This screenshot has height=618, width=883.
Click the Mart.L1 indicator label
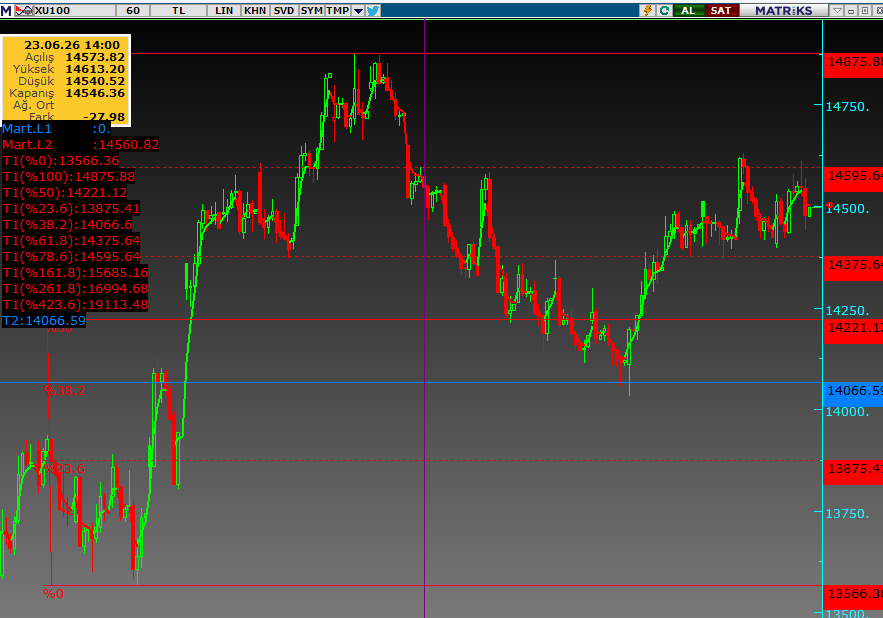(56, 128)
